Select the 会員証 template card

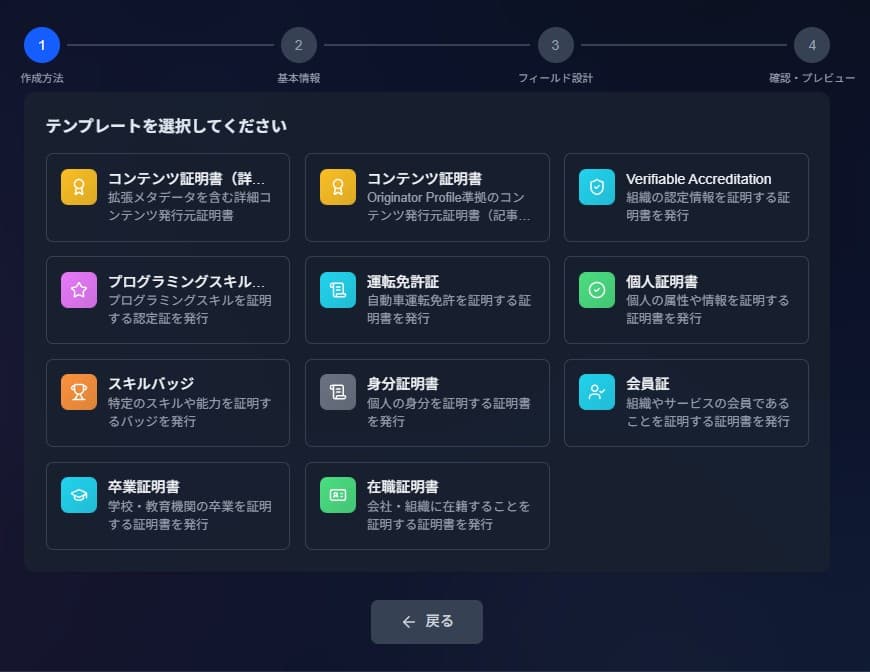(x=686, y=402)
